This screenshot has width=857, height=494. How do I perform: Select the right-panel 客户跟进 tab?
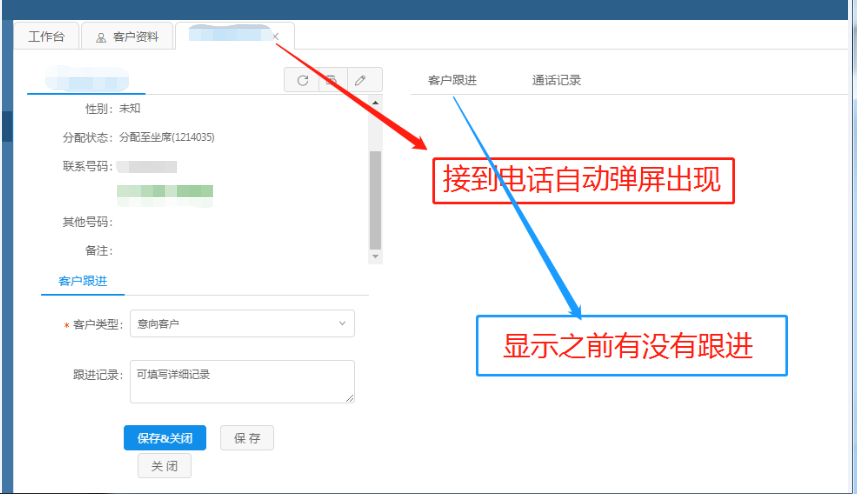pyautogui.click(x=452, y=80)
